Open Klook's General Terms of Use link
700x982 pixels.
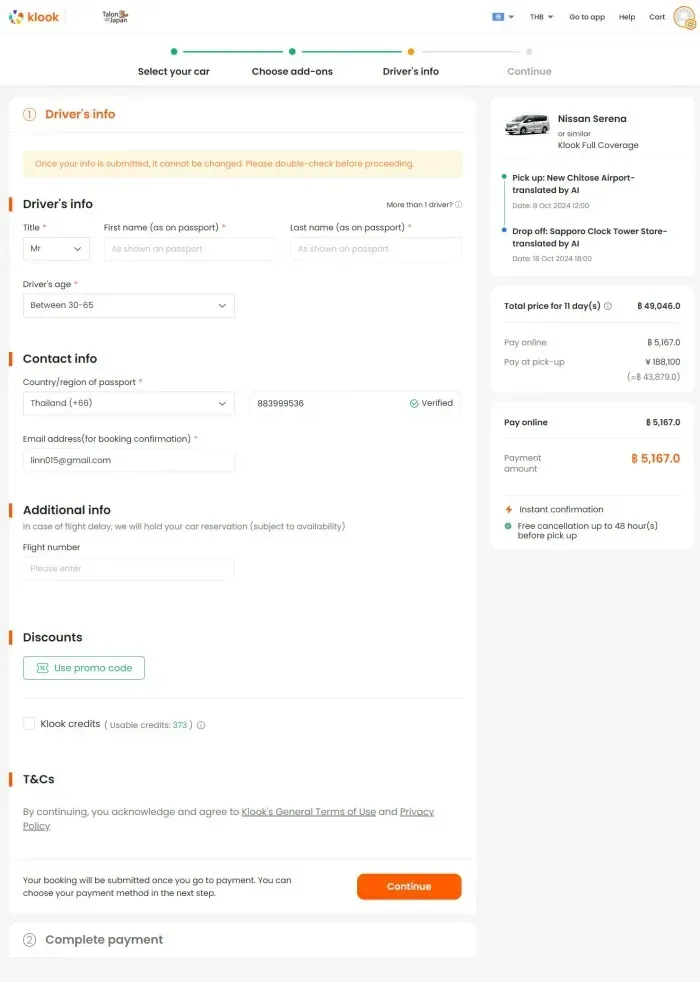pyautogui.click(x=309, y=812)
